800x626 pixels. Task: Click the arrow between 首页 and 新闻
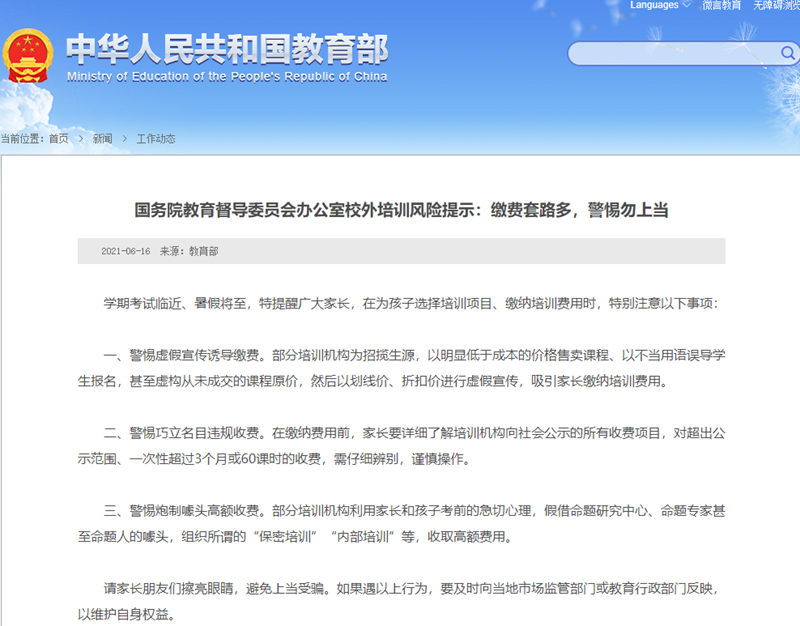81,139
